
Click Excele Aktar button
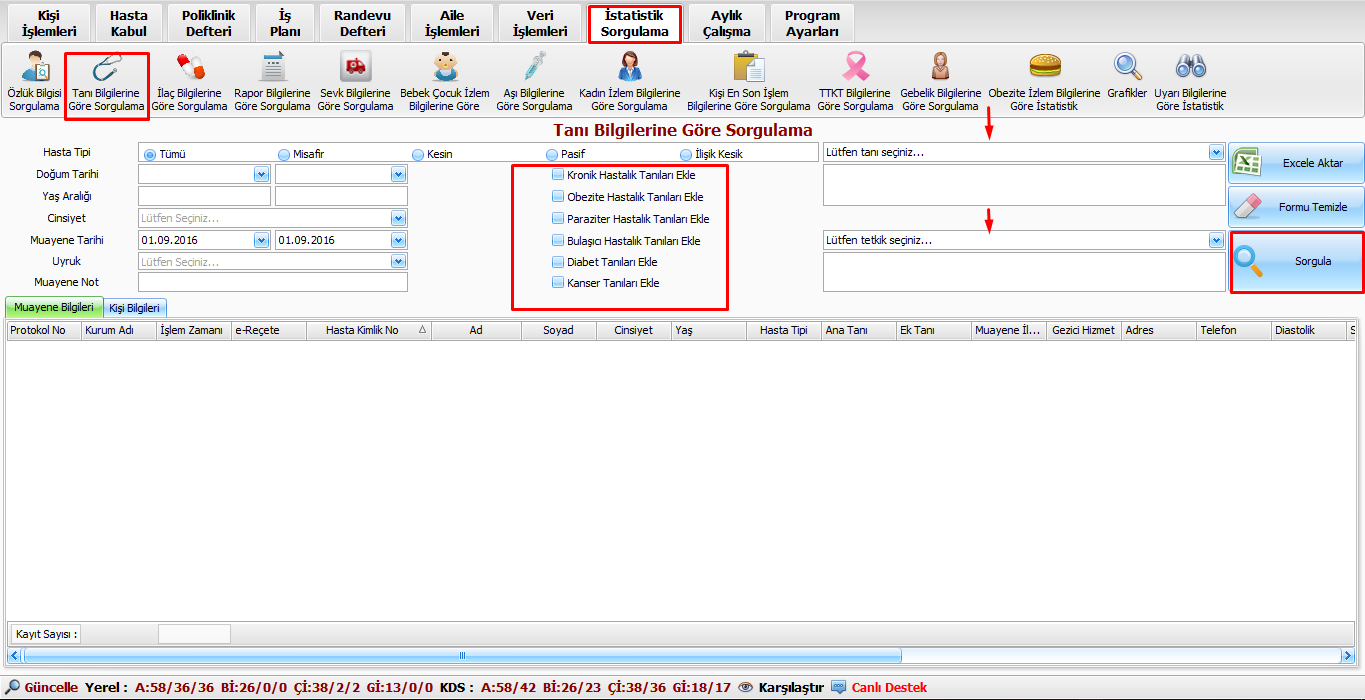click(1296, 163)
